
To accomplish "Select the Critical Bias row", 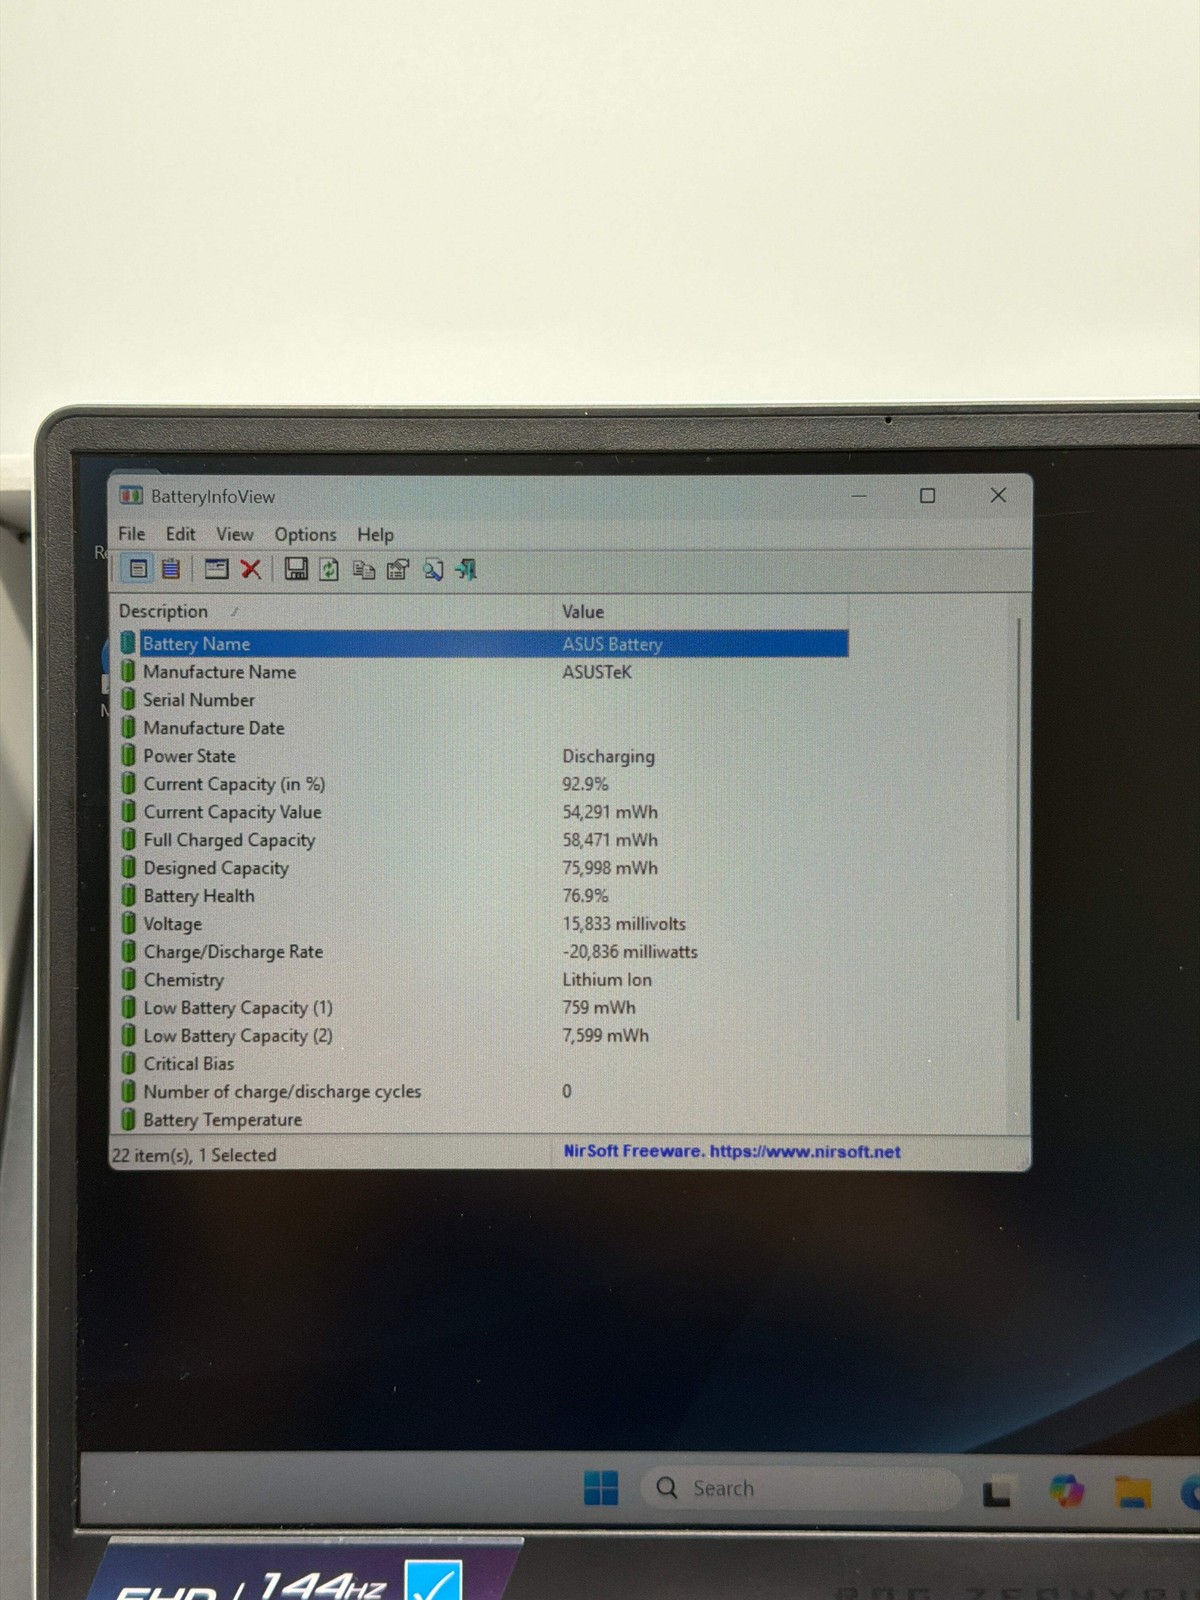I will click(483, 1063).
